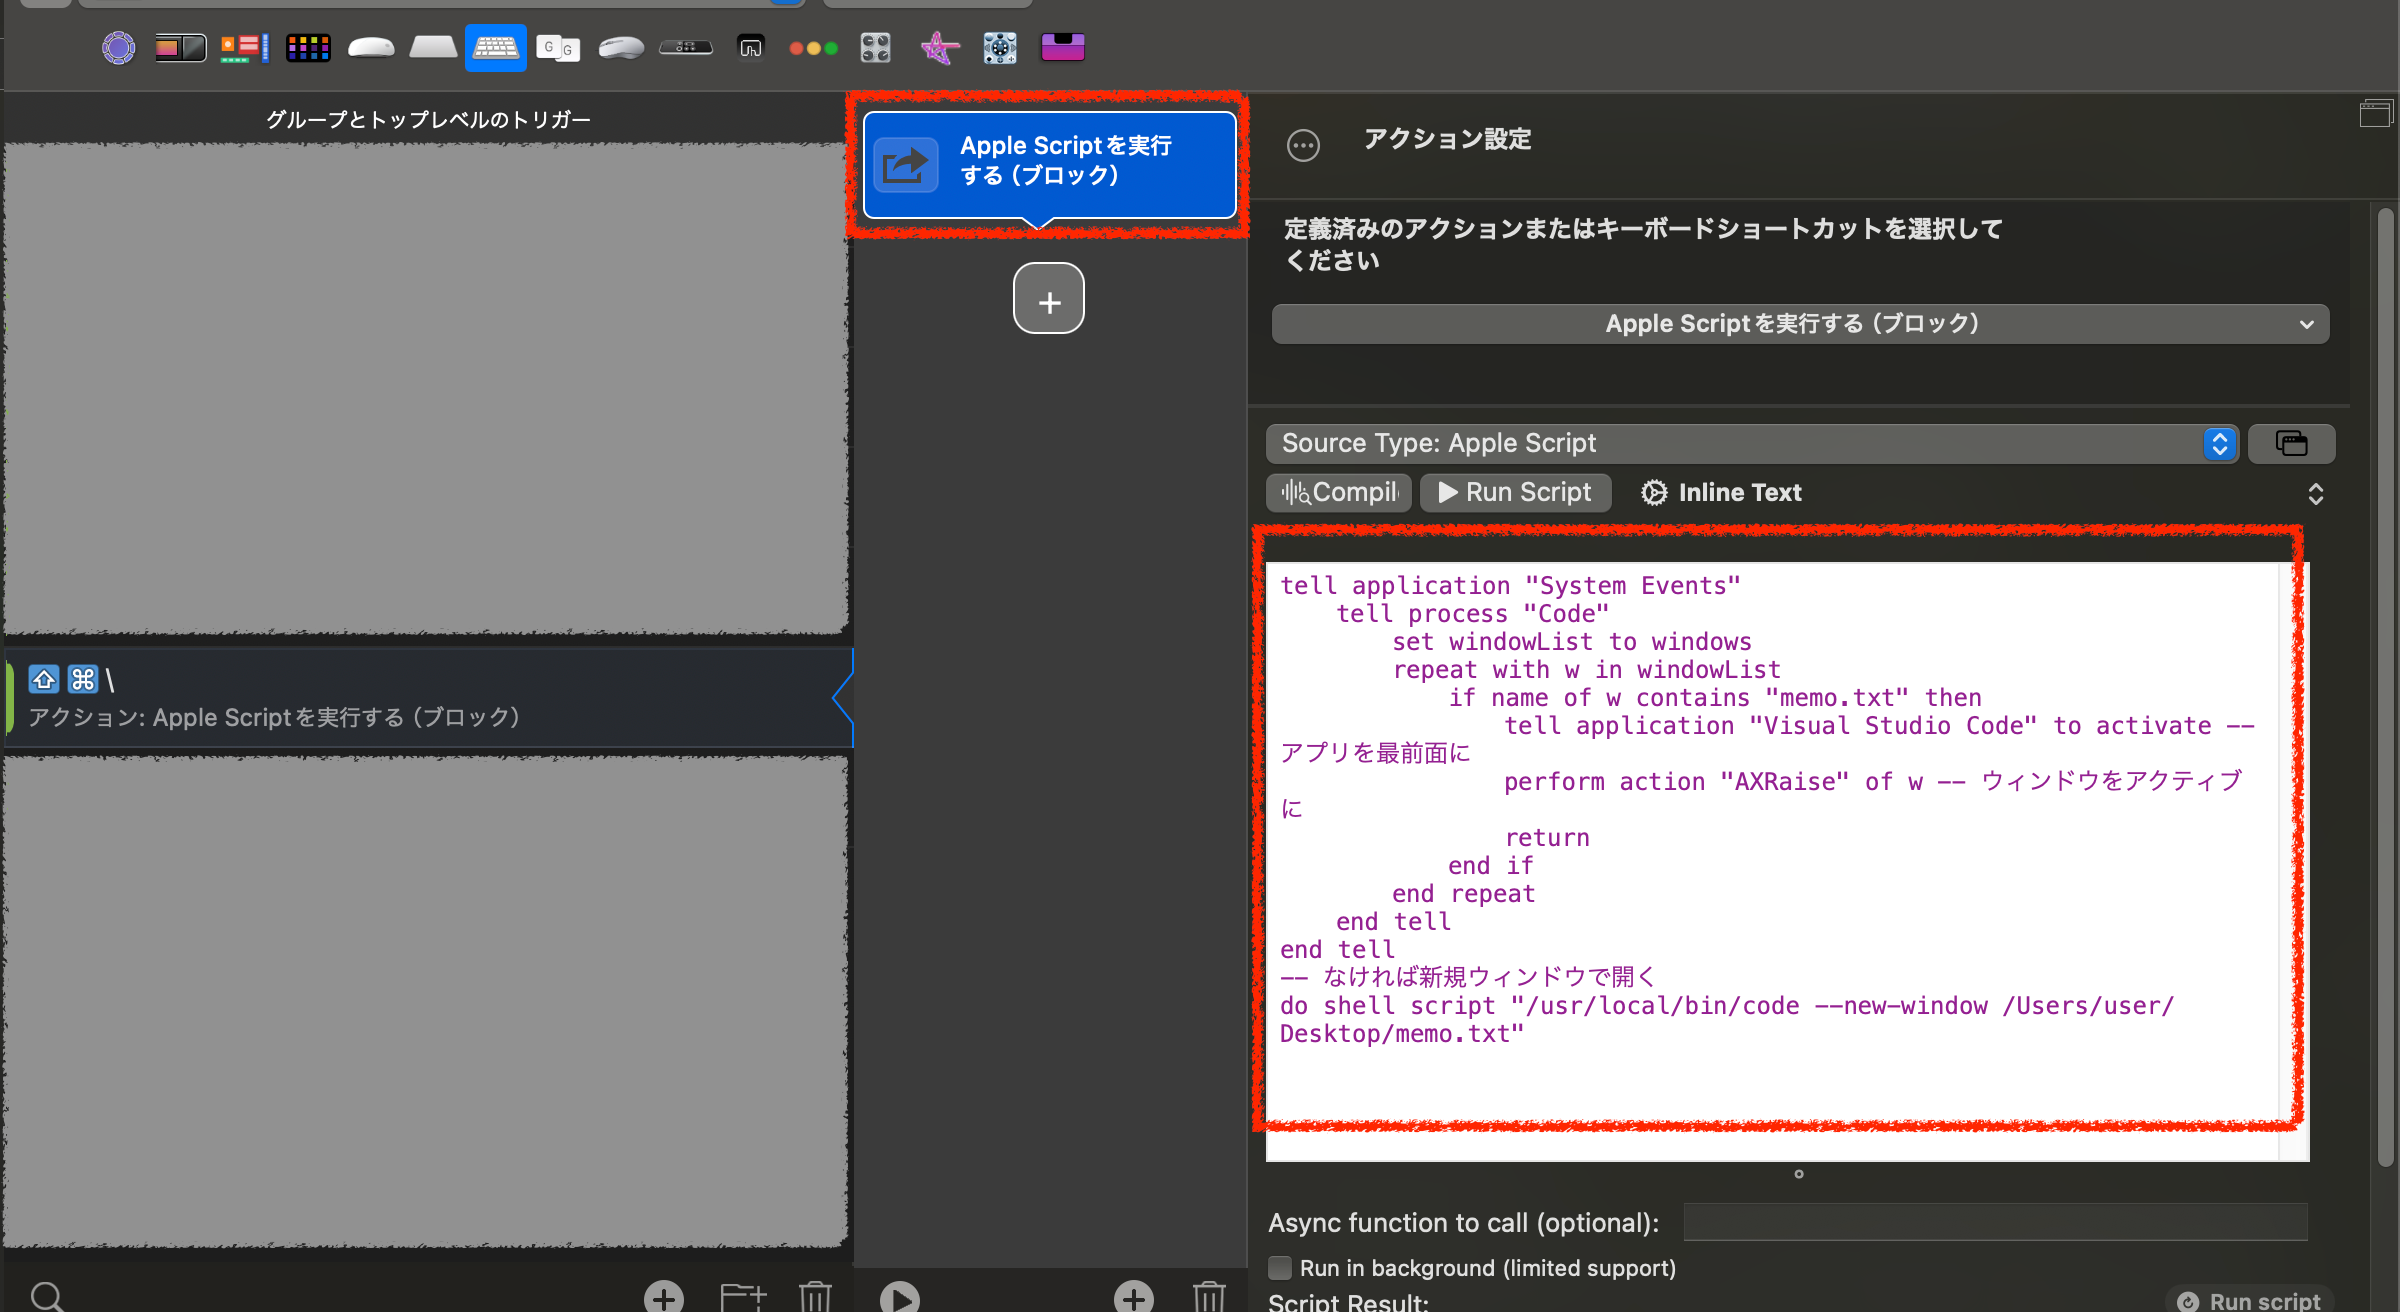Image resolution: width=2400 pixels, height=1312 pixels.
Task: Select the Magic Mouse triggers icon
Action: (371, 47)
